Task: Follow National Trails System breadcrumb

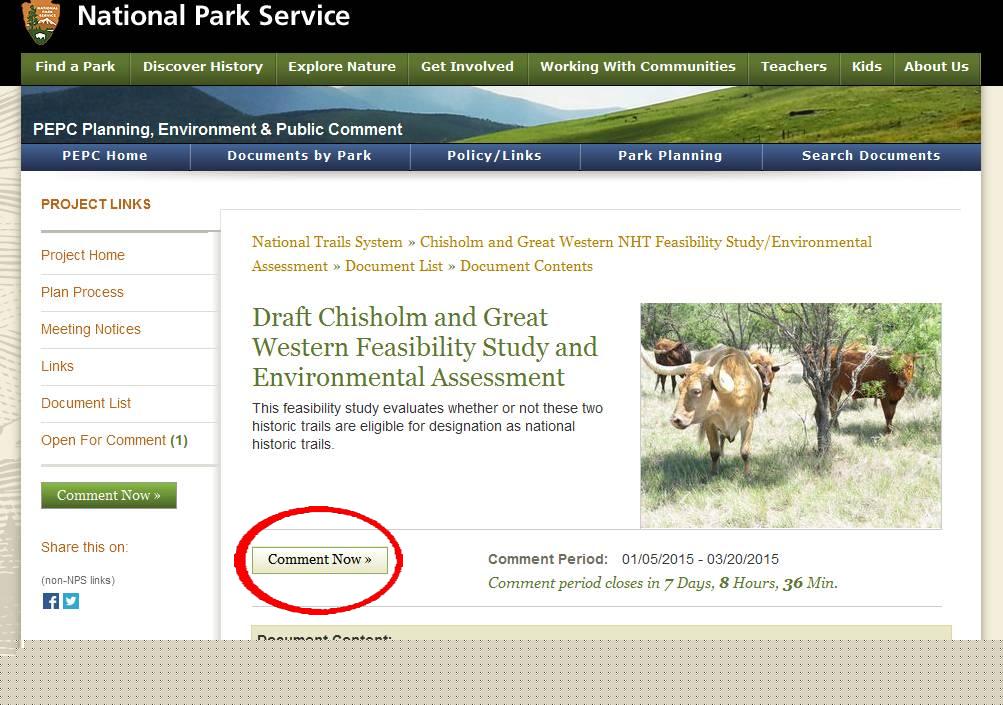Action: tap(327, 242)
